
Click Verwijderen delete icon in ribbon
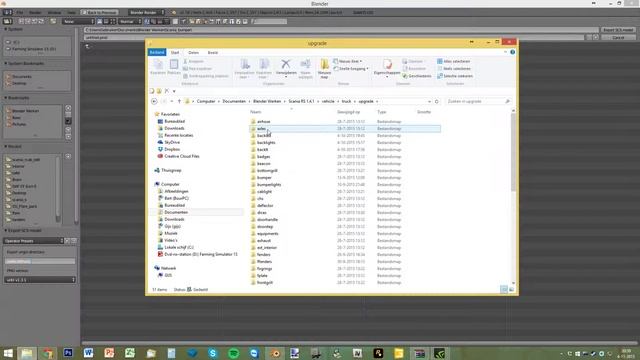286,64
